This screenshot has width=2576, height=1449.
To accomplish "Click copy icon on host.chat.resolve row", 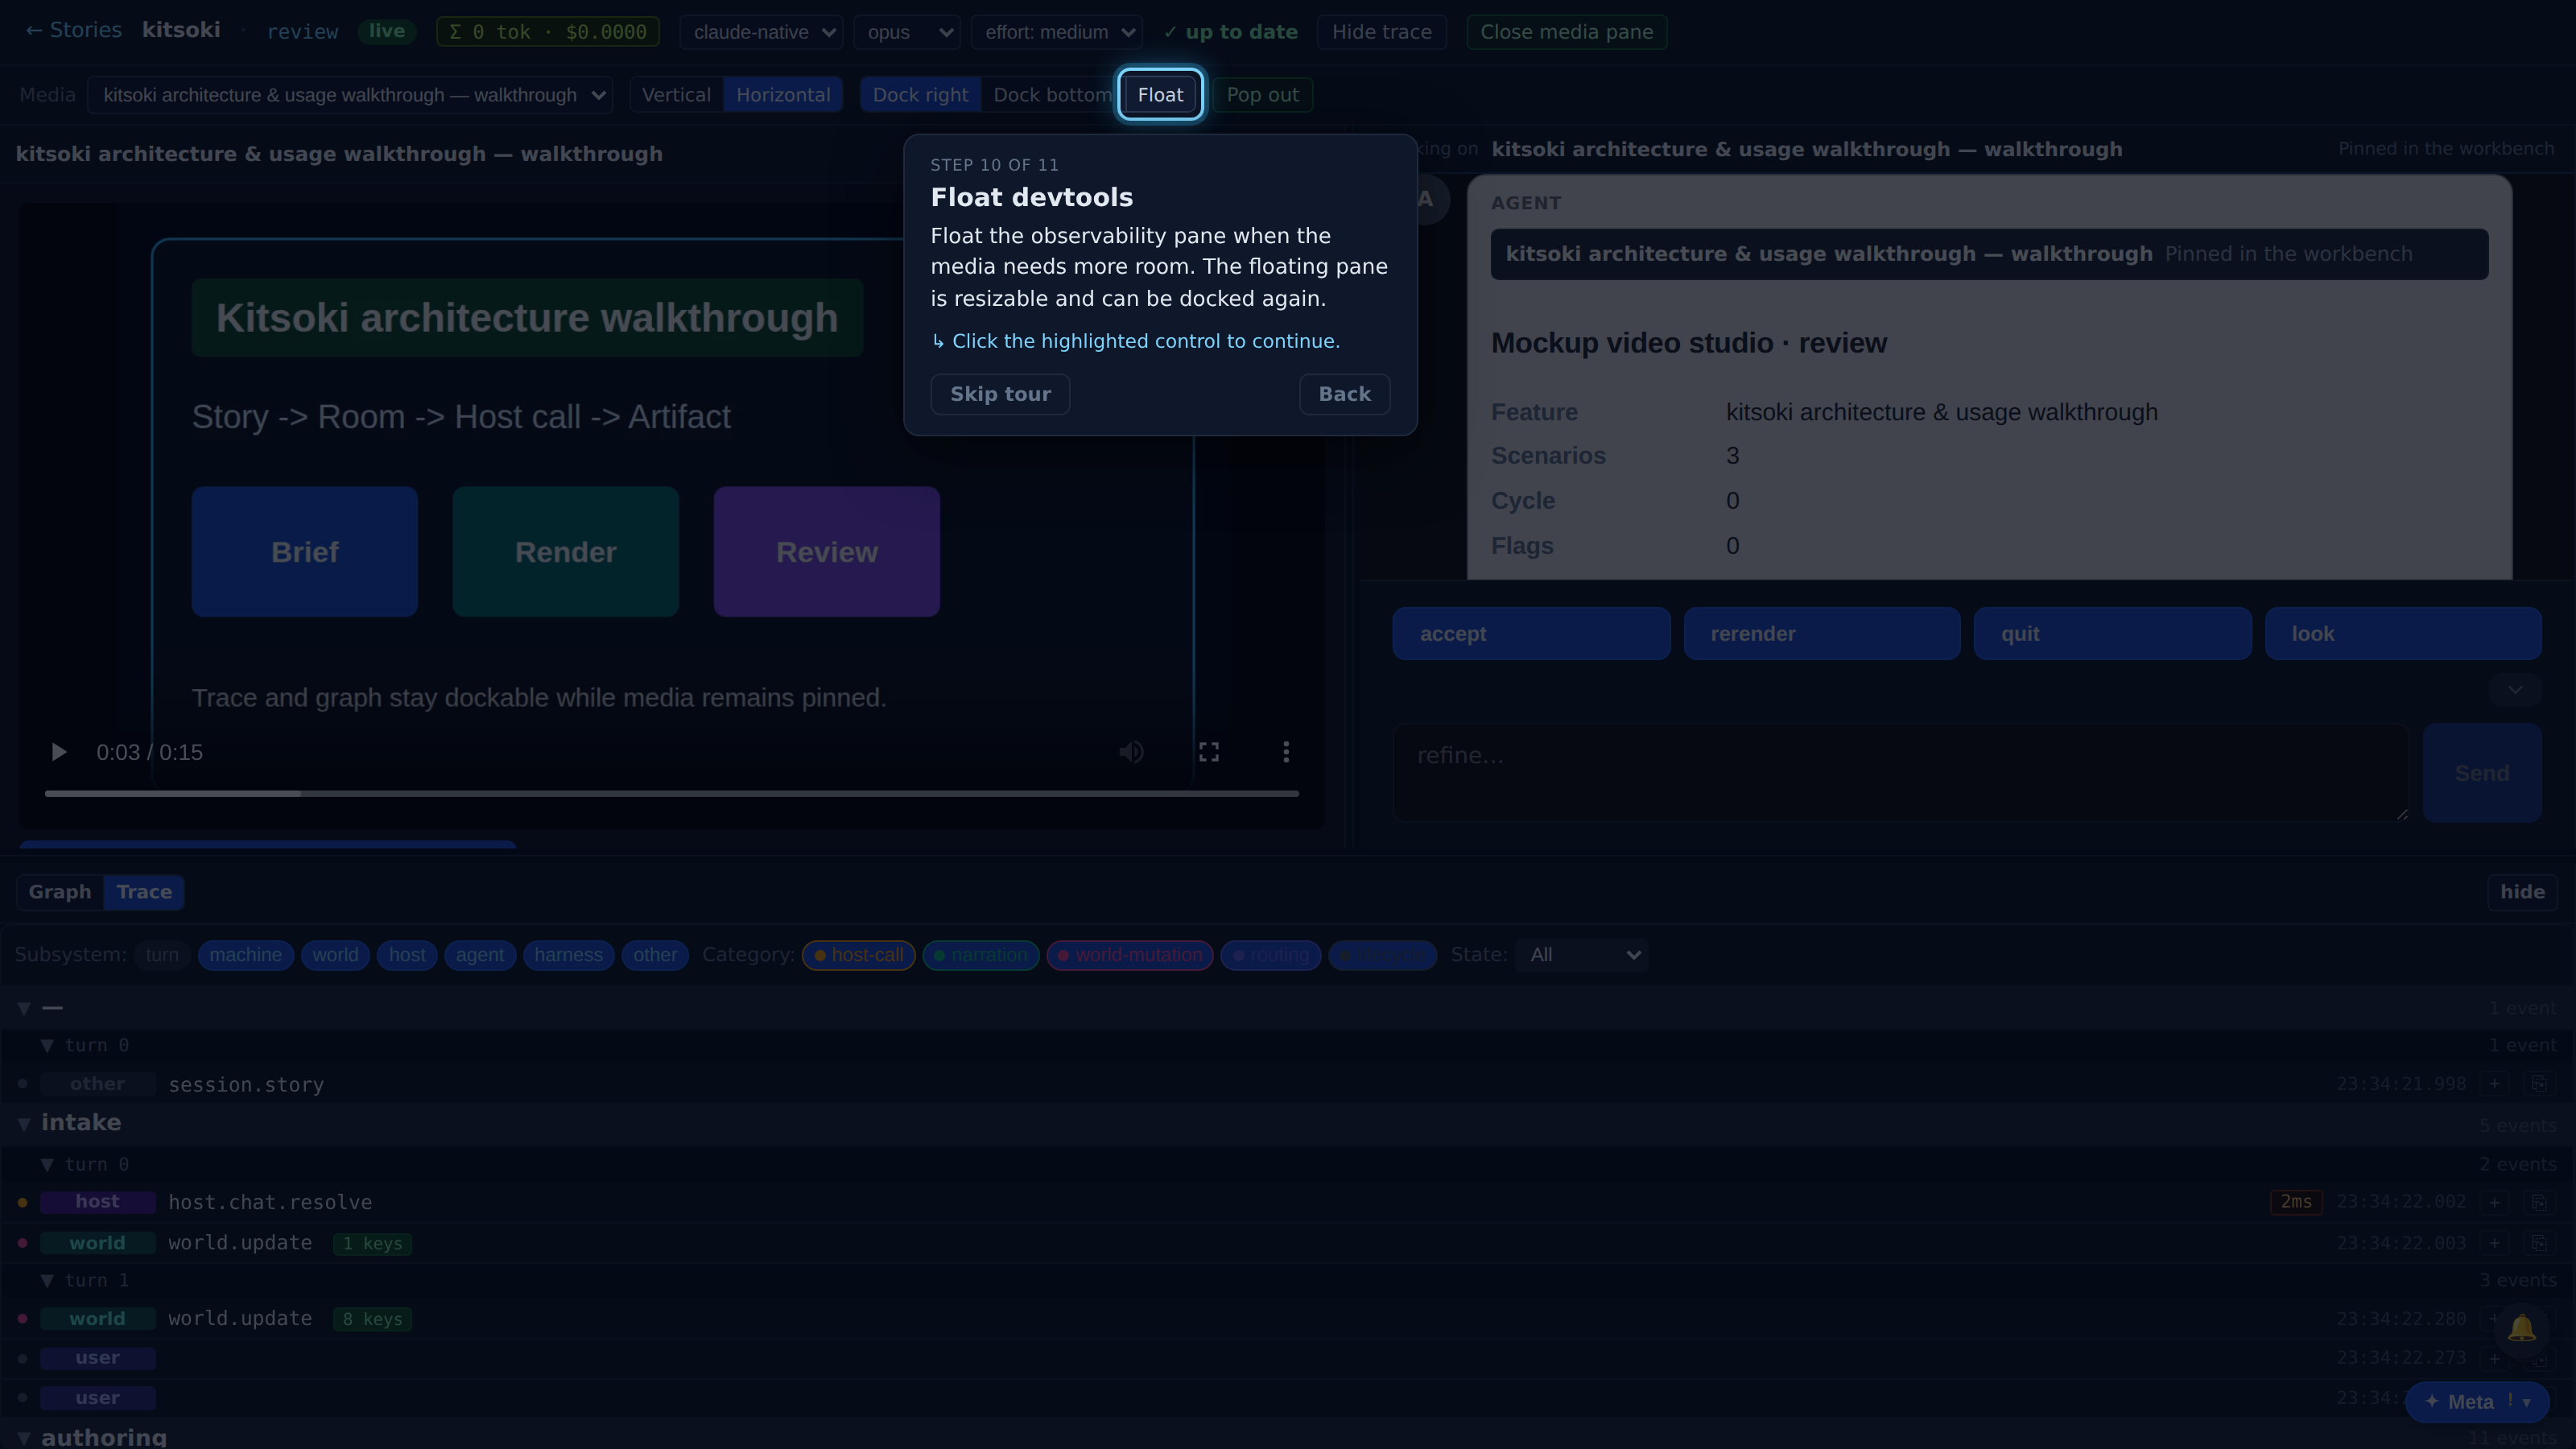I will coord(2539,1202).
